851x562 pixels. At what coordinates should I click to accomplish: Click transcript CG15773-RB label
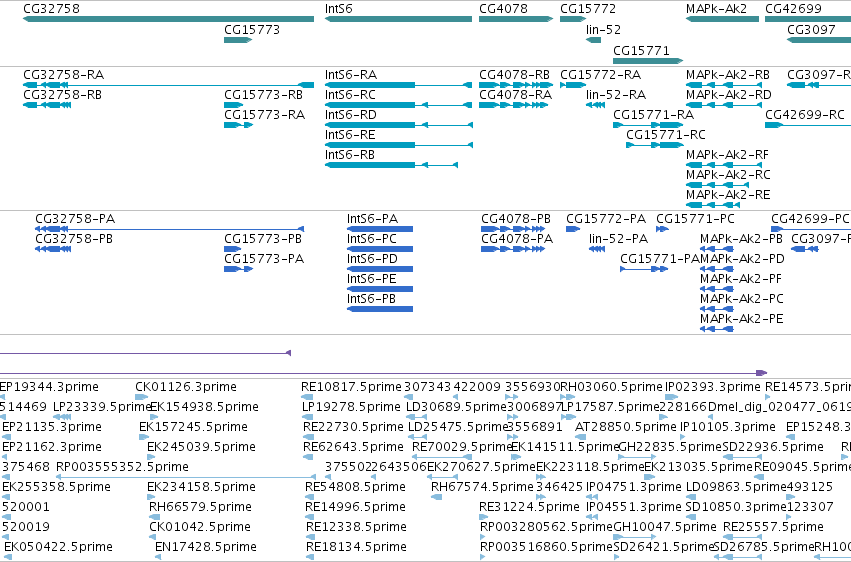(x=263, y=94)
